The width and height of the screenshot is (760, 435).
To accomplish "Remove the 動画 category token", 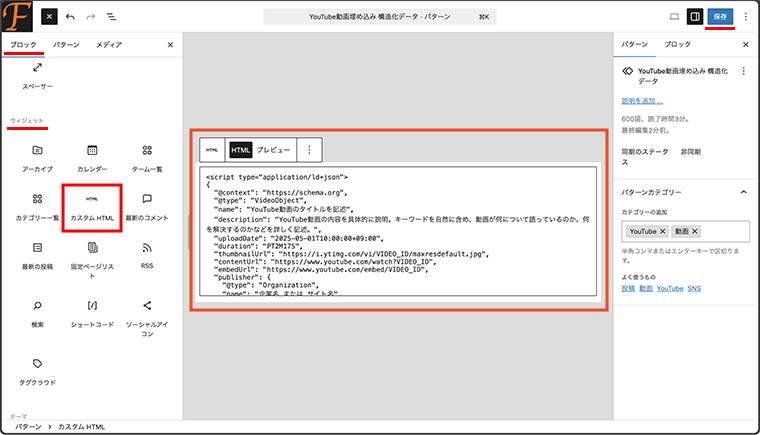I will pyautogui.click(x=695, y=231).
